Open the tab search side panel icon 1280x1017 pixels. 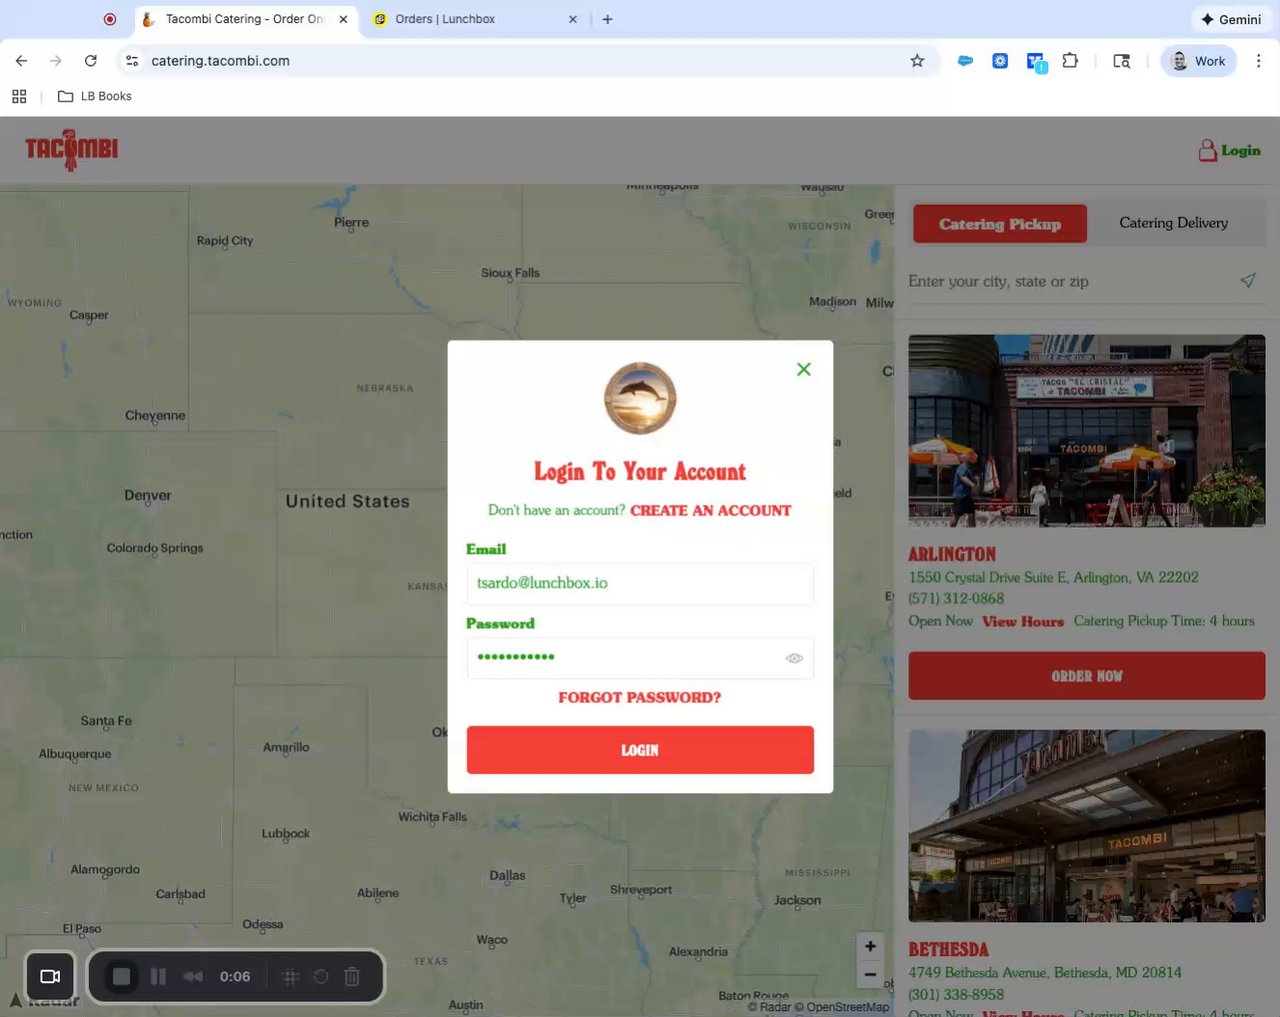tap(1122, 61)
